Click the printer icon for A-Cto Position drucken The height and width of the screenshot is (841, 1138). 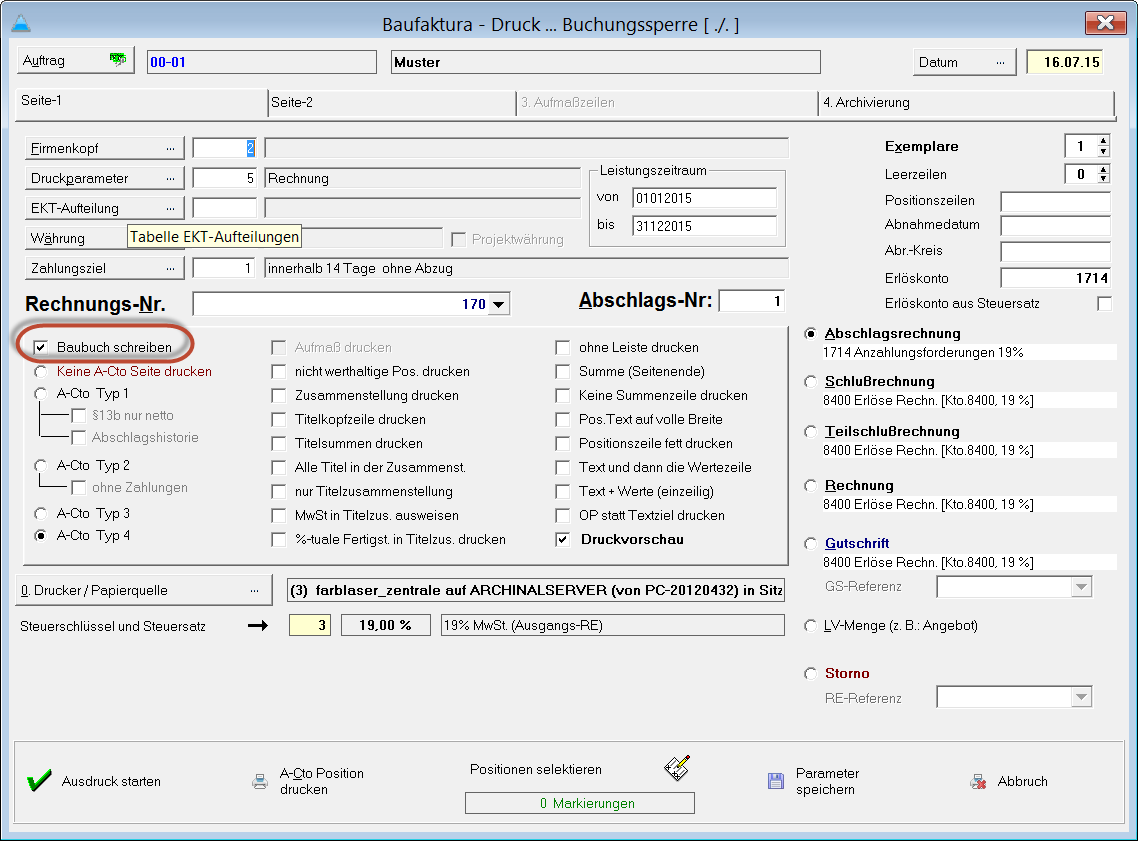coord(260,782)
